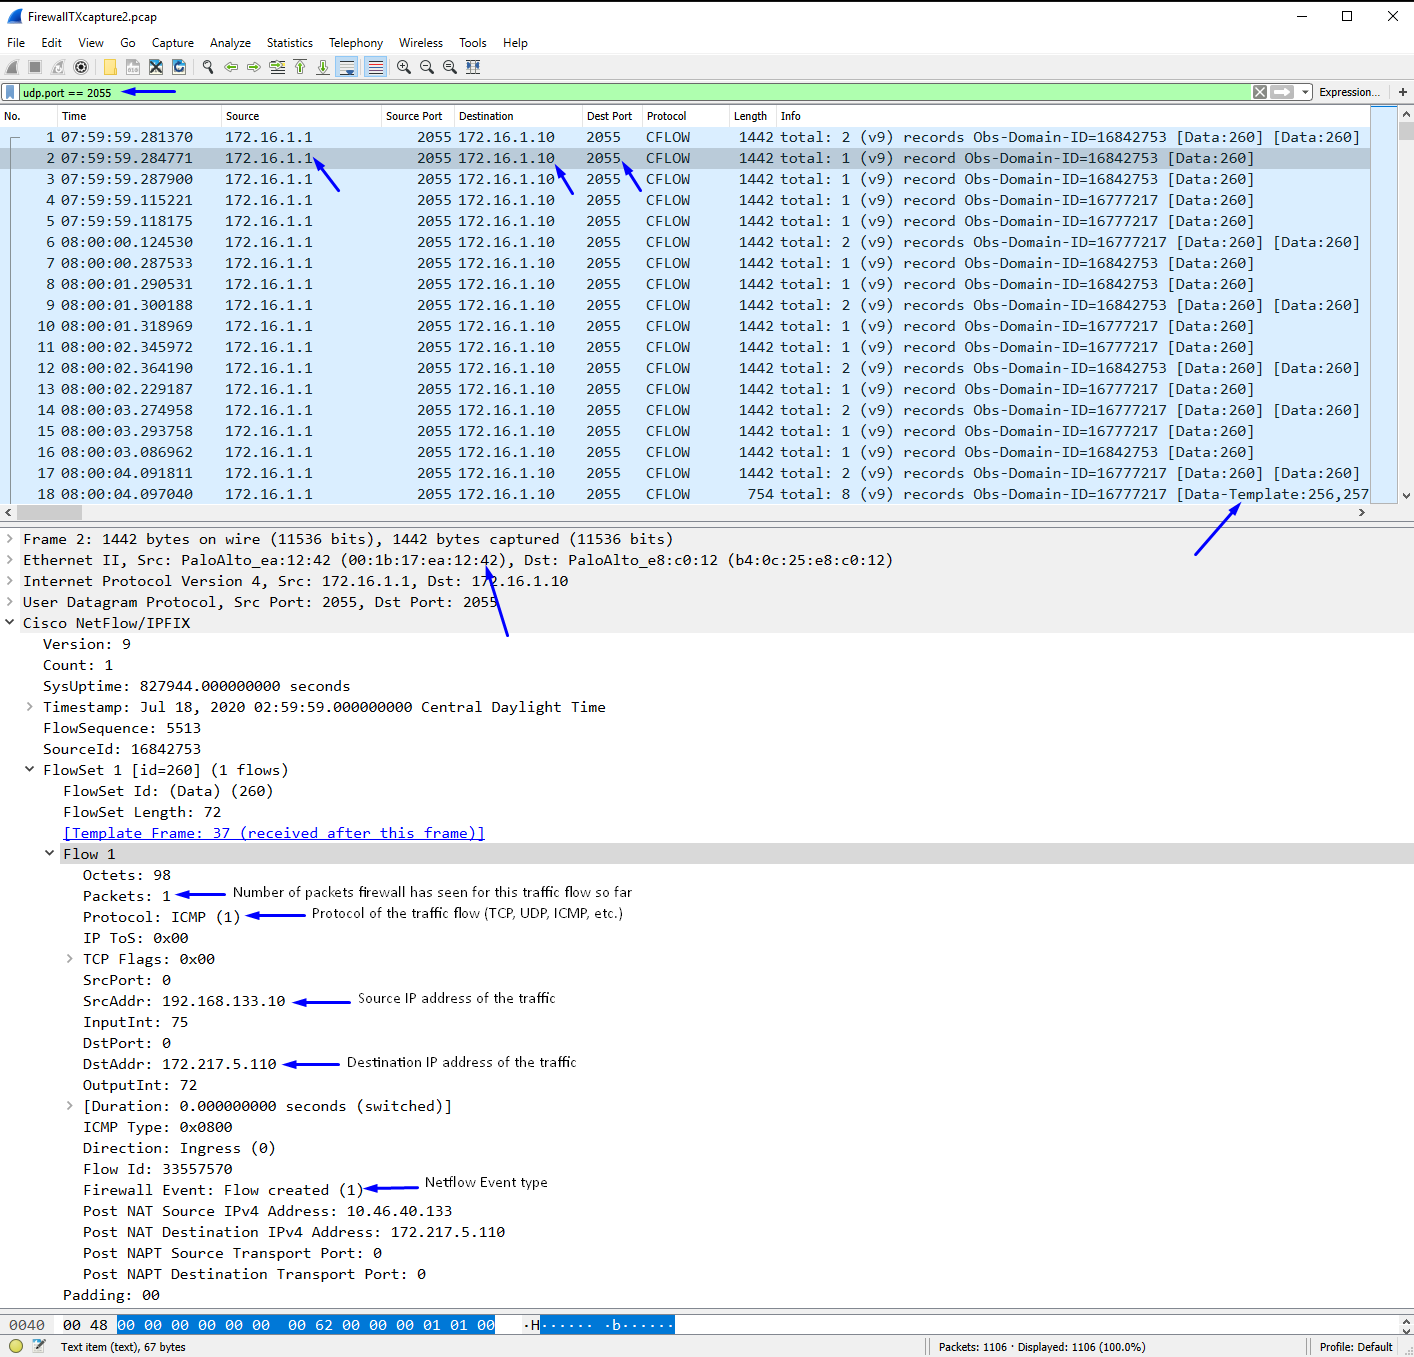Click the Expression filter button

coord(1349,91)
